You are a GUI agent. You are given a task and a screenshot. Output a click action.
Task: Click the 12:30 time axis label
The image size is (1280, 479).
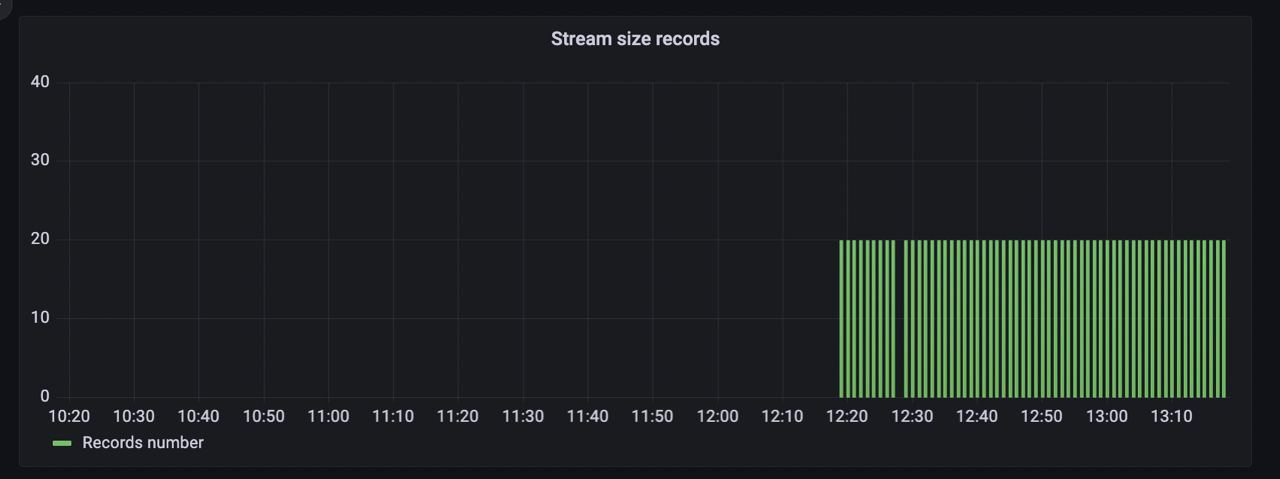click(x=911, y=417)
